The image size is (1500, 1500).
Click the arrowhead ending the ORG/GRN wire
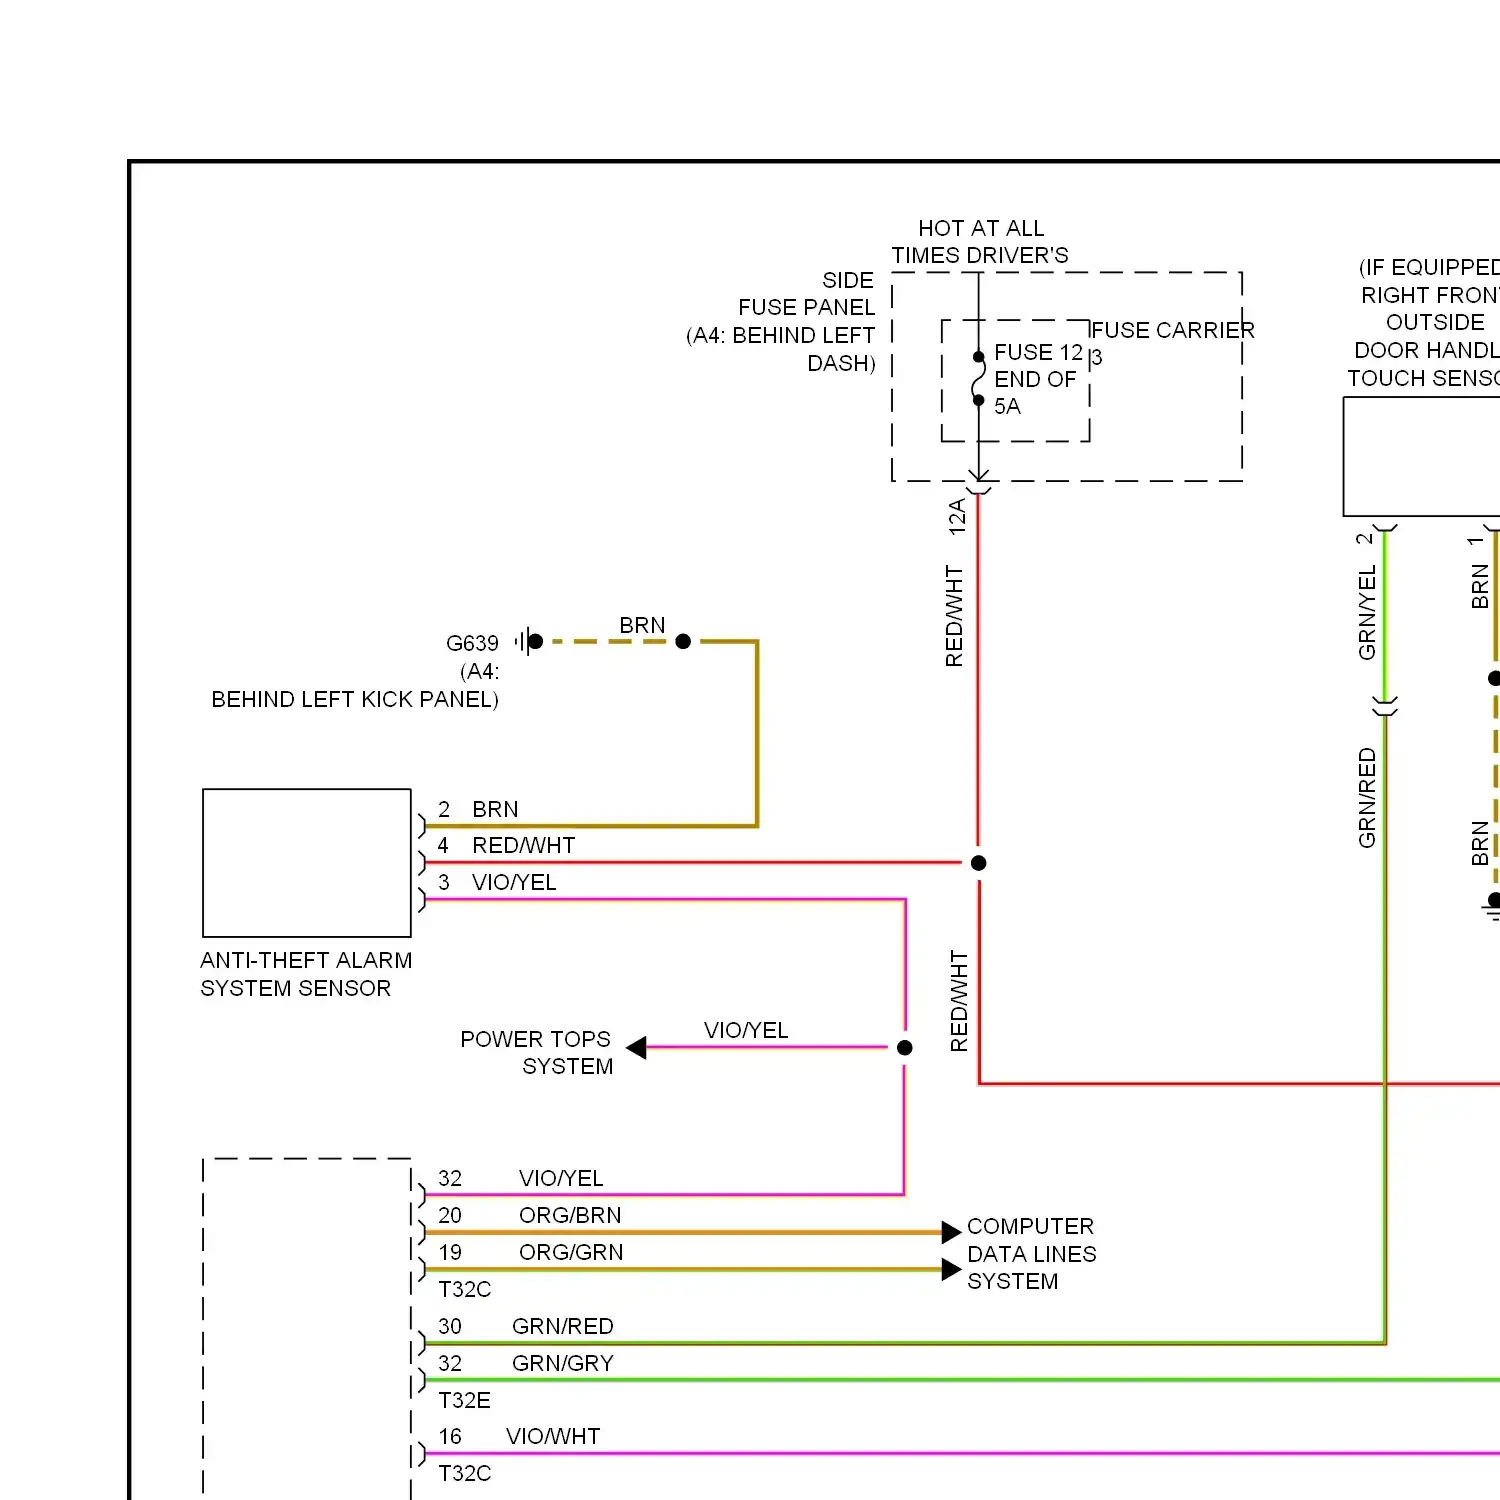click(x=951, y=1269)
